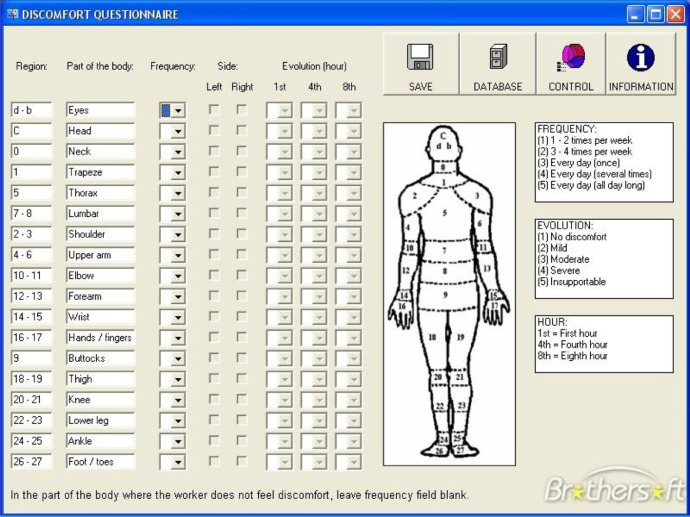690x517 pixels.
Task: Maximize the Discomfort Questionnaire window
Action: click(656, 14)
